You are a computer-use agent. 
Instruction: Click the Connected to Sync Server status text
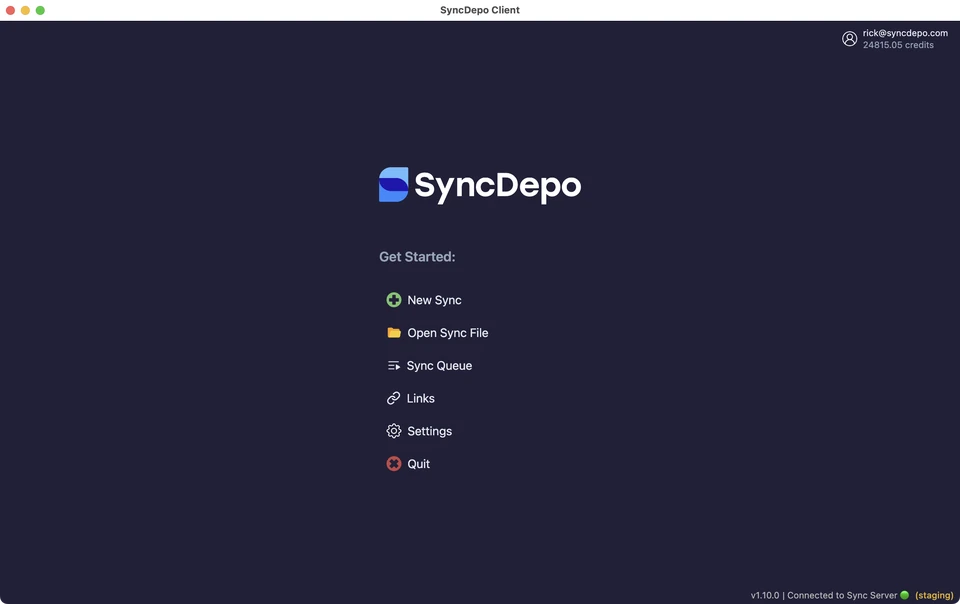pyautogui.click(x=842, y=595)
